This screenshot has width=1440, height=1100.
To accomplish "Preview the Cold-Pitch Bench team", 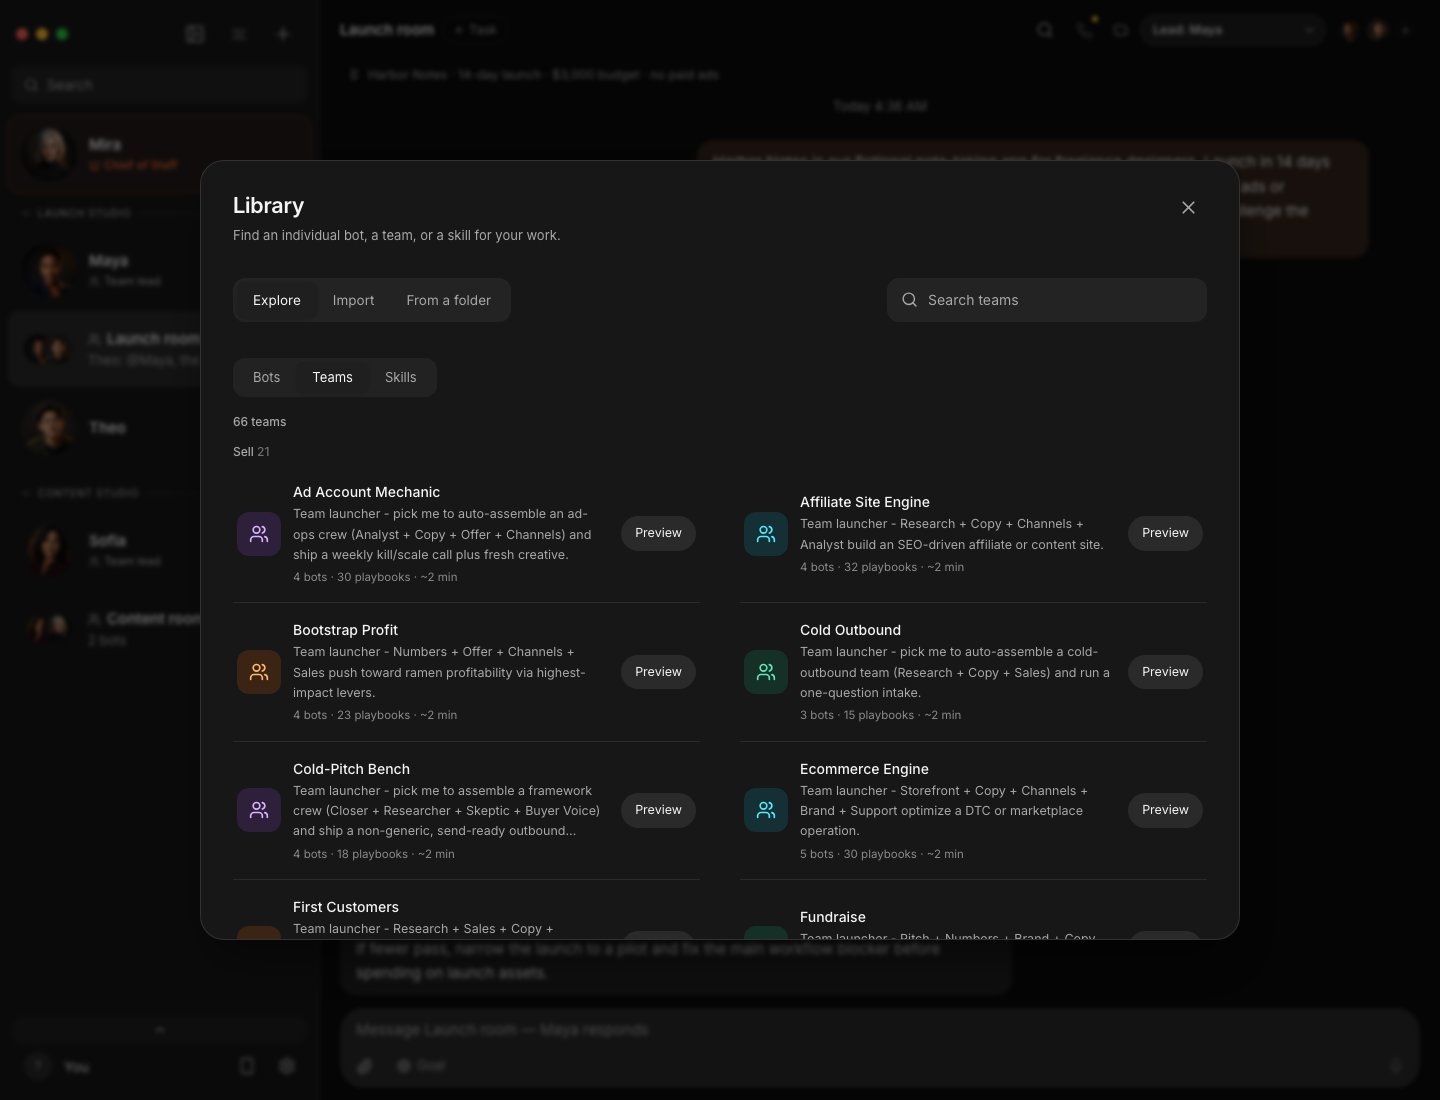I will pos(658,810).
